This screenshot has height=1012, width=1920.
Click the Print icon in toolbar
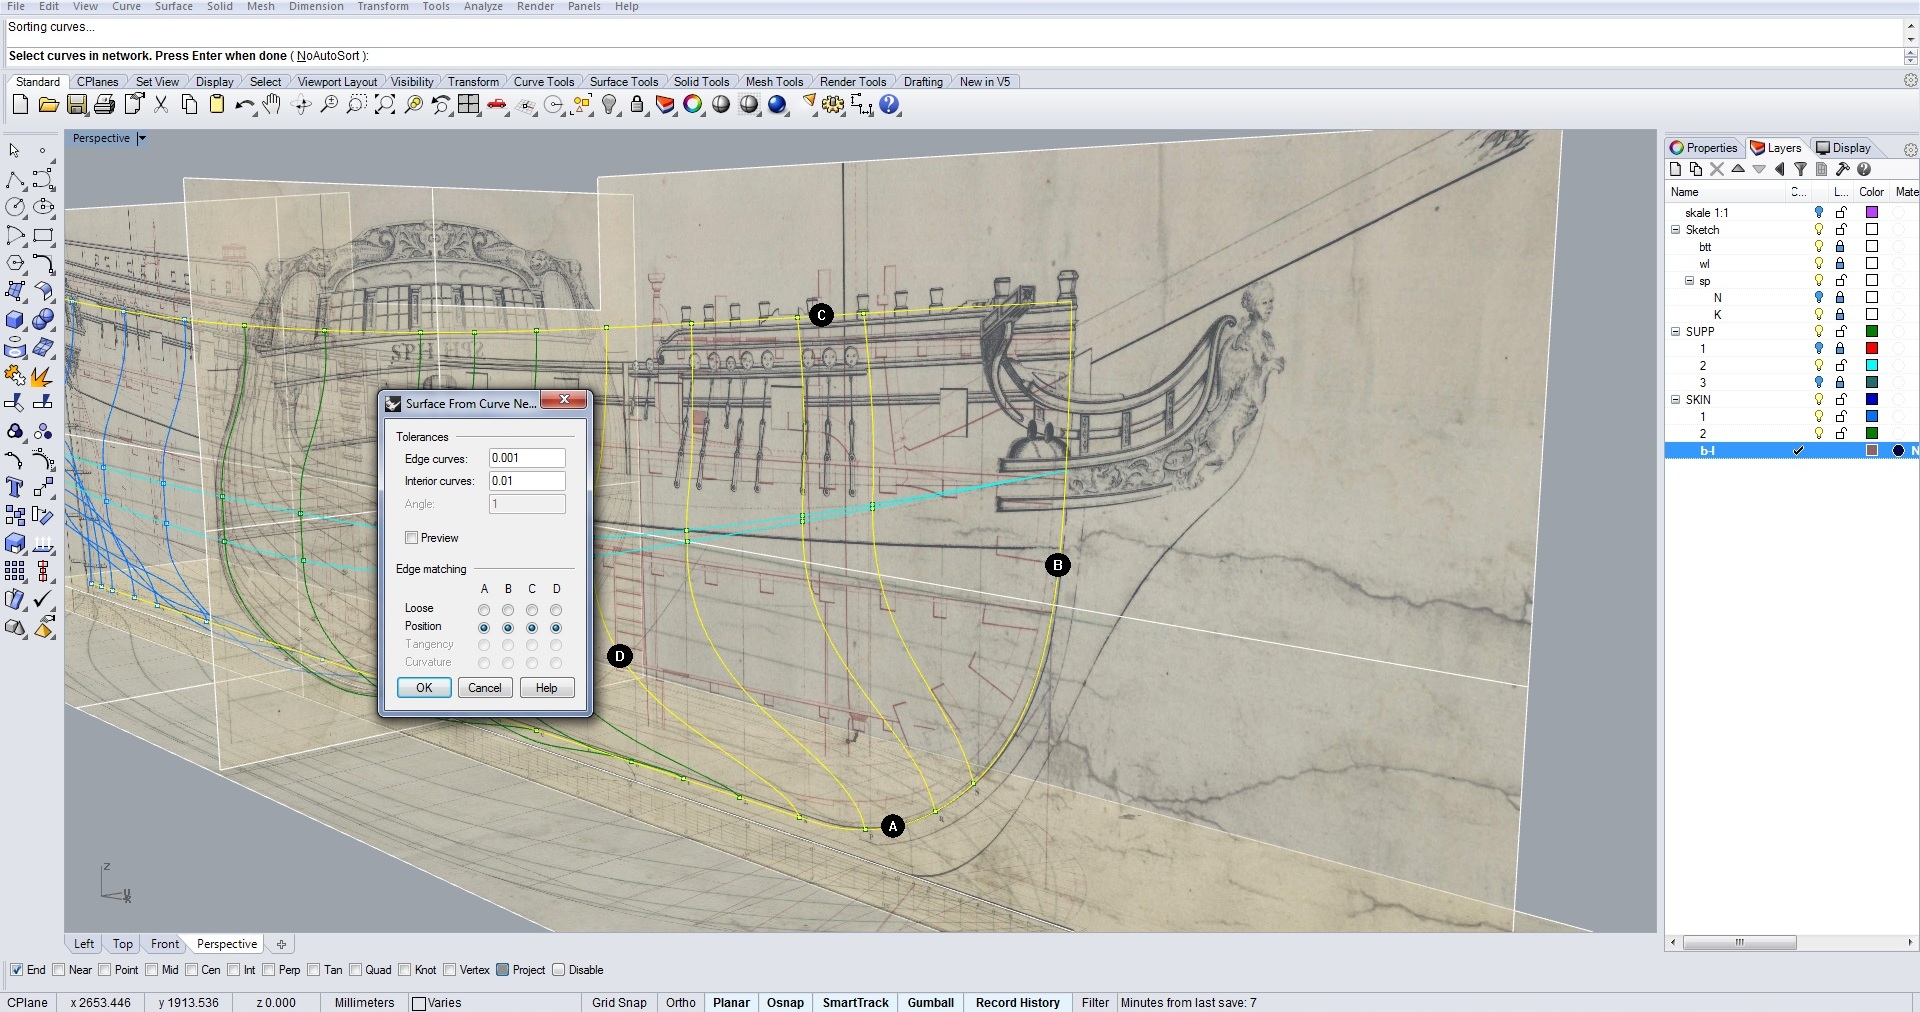point(104,105)
